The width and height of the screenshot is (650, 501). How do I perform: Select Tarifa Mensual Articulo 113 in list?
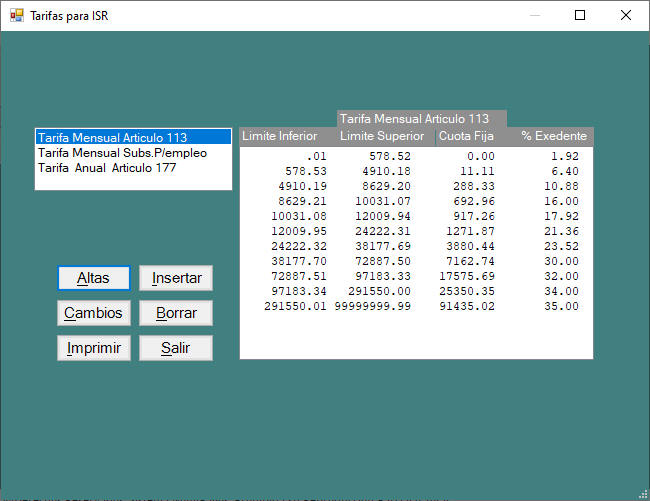(112, 138)
